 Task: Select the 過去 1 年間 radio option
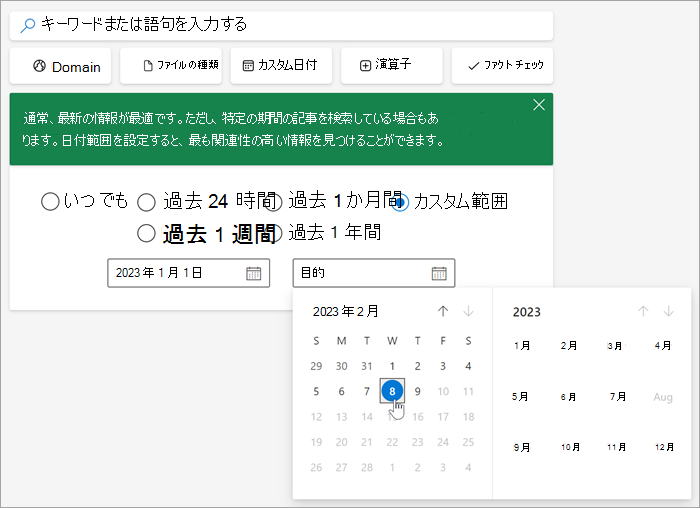coord(276,233)
